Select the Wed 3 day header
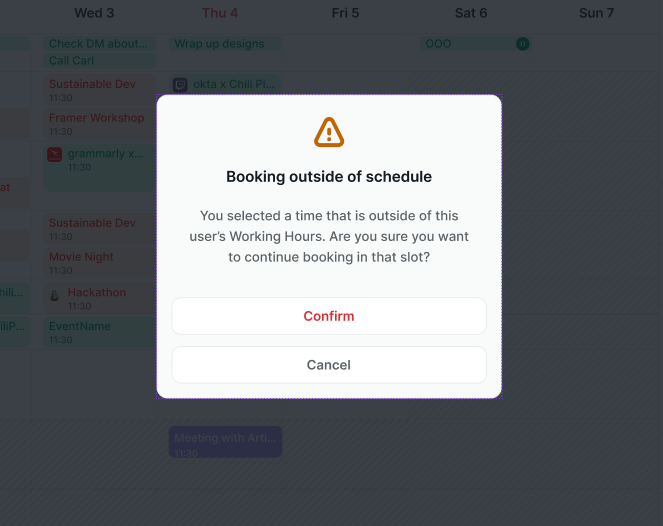The image size is (663, 526). (94, 13)
